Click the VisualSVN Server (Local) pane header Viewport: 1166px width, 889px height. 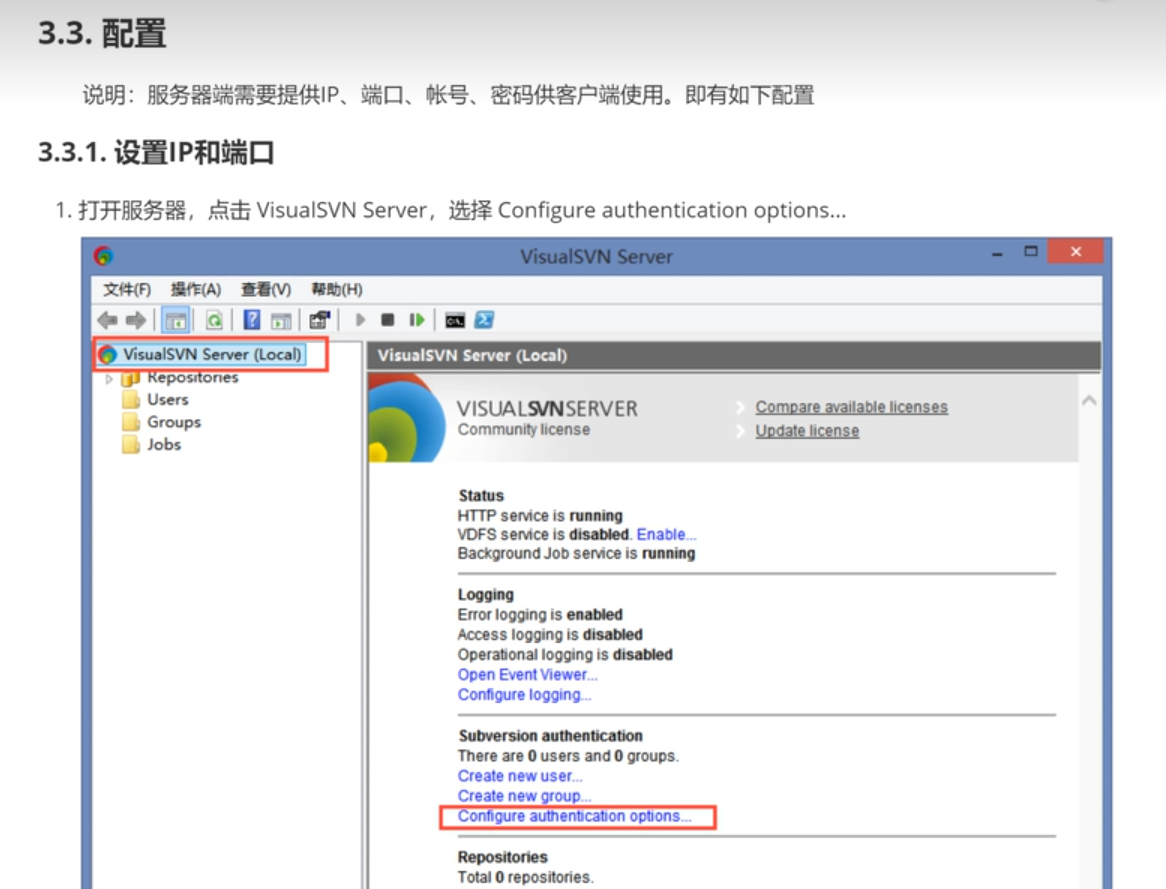tap(734, 356)
